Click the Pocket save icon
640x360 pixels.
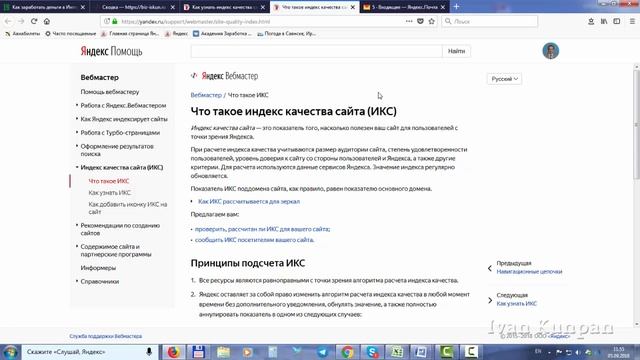pyautogui.click(x=420, y=21)
